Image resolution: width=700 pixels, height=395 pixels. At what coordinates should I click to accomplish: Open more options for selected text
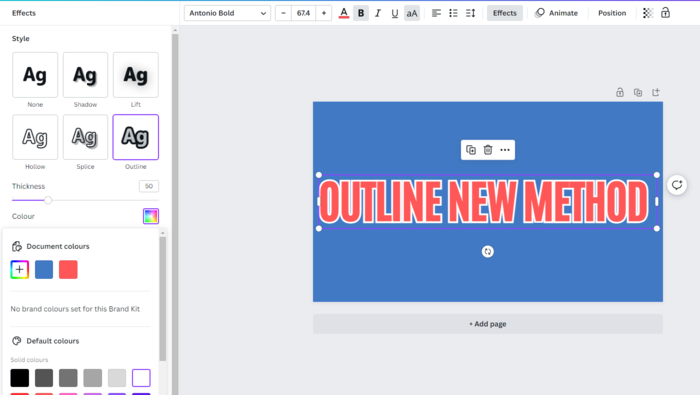(505, 150)
